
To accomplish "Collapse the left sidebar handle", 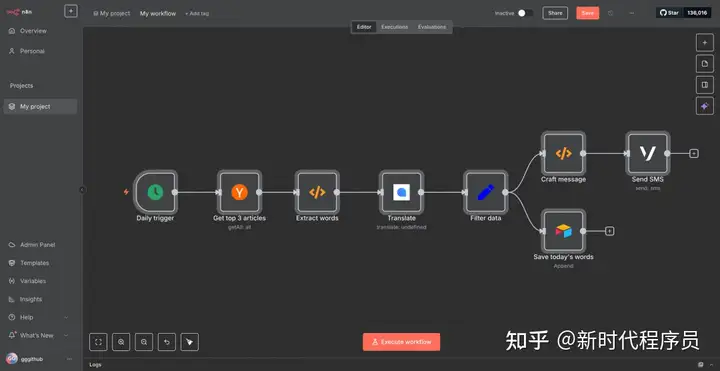I will click(x=82, y=190).
